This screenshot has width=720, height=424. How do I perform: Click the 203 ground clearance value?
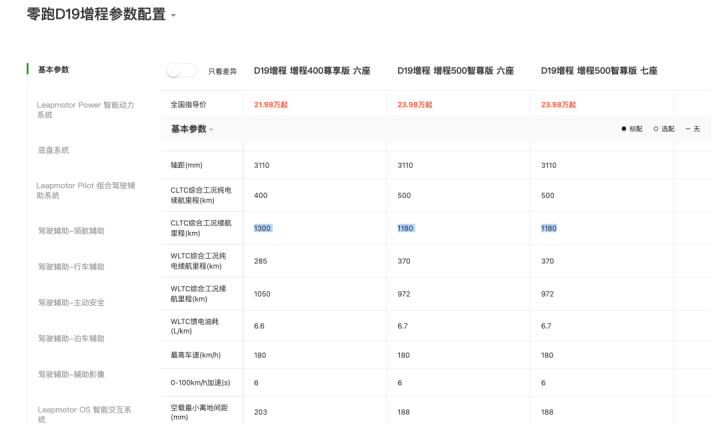pos(260,412)
